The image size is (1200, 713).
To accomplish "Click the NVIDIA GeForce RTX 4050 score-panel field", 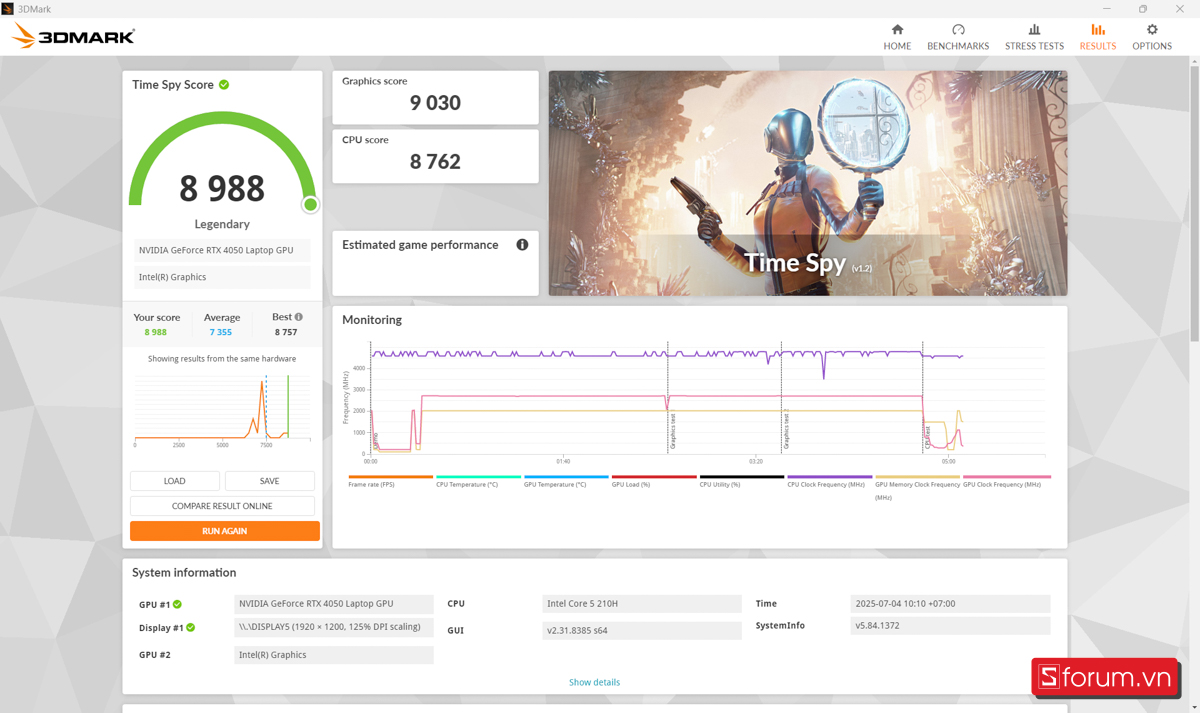I will click(222, 250).
